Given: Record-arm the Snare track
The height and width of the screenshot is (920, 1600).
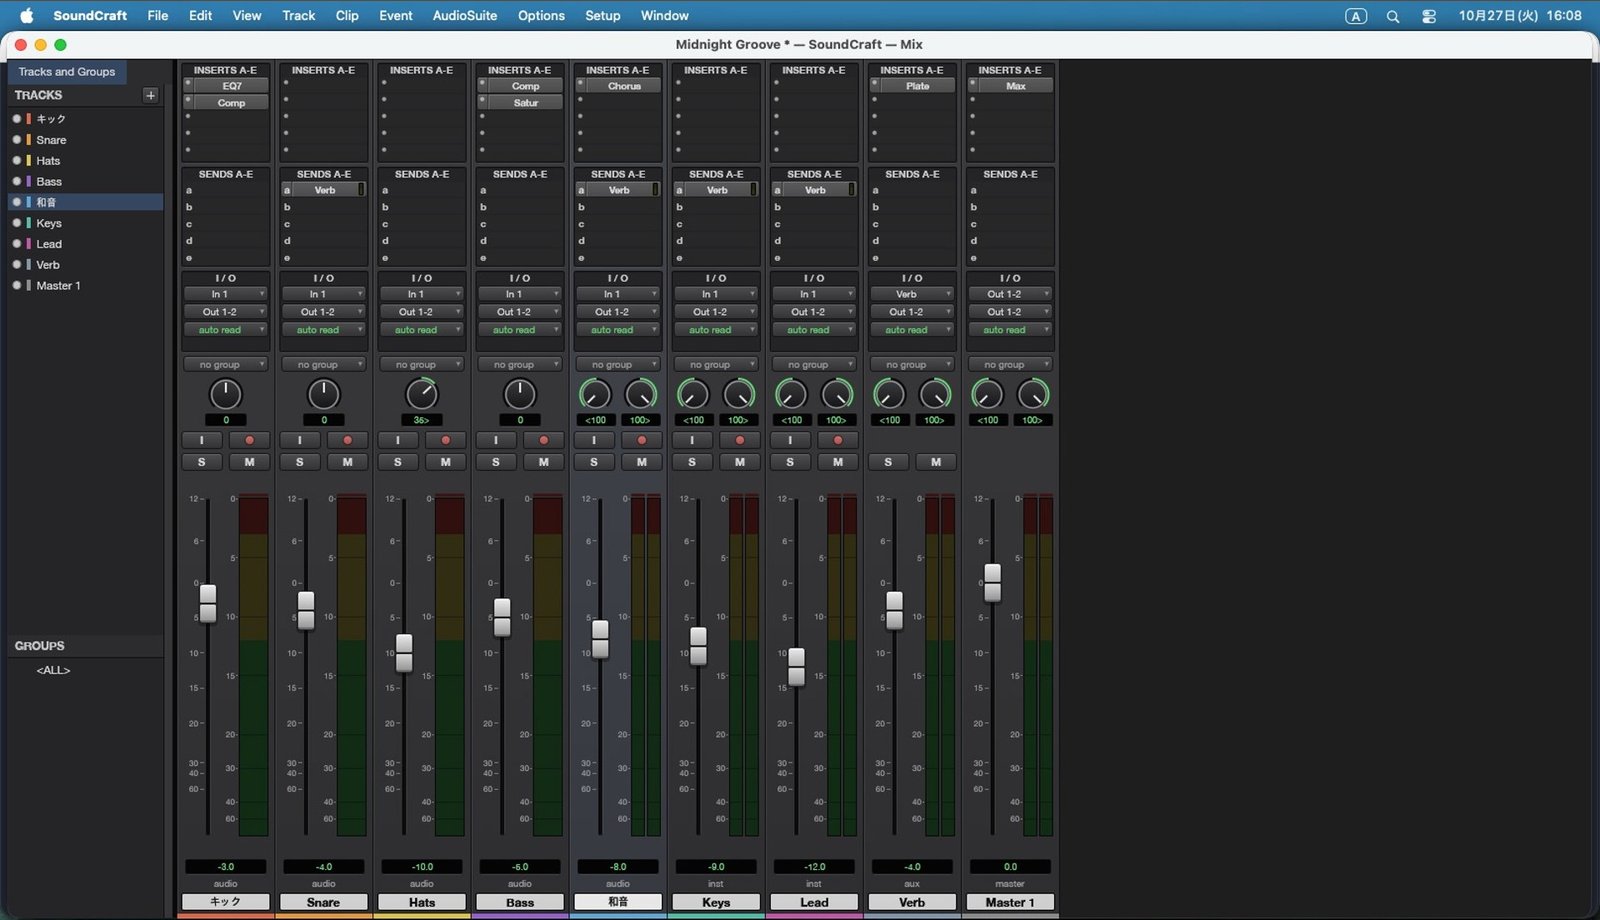Looking at the screenshot, I should click(347, 440).
